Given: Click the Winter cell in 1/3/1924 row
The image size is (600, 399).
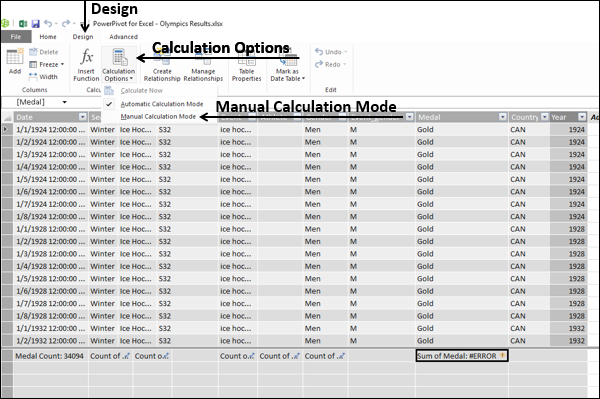Looking at the screenshot, I should 103,155.
